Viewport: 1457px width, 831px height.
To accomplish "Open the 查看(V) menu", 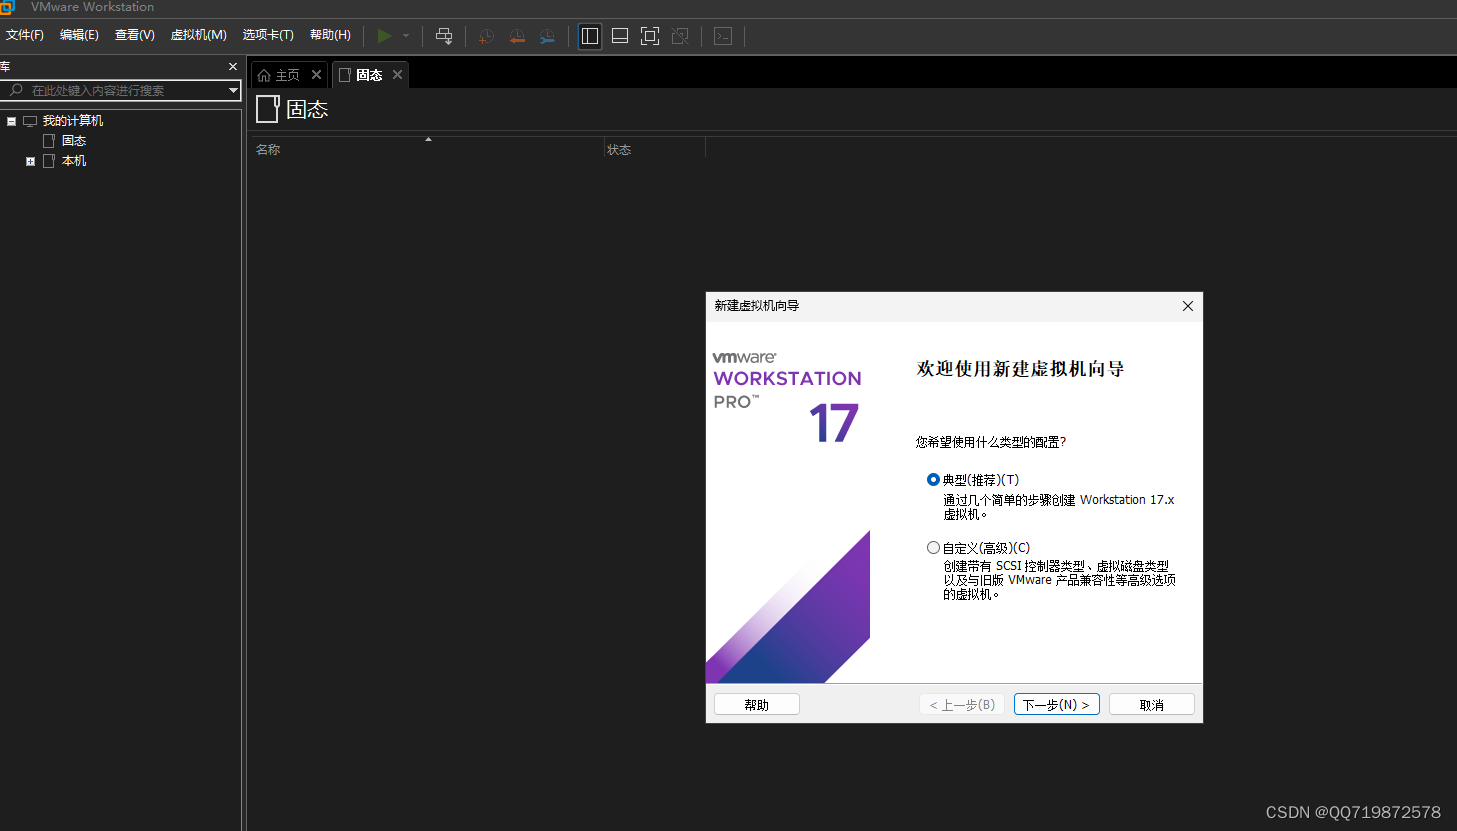I will (x=134, y=35).
